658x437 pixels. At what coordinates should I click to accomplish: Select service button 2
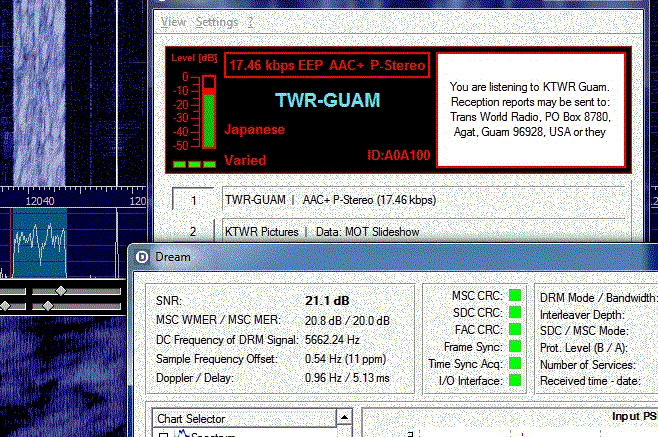[x=193, y=231]
